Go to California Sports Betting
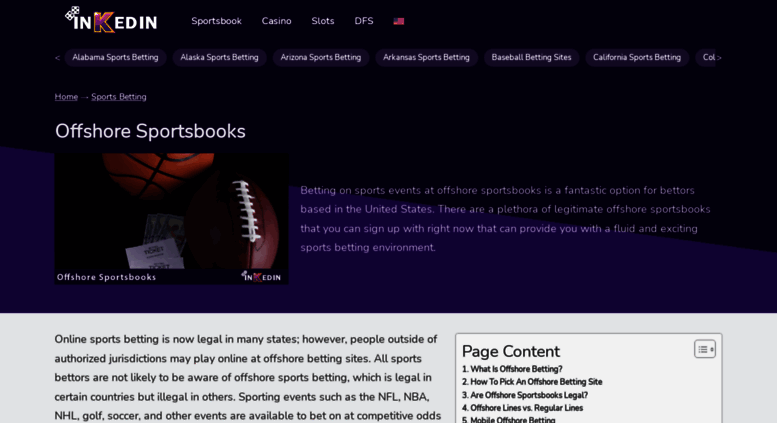 point(637,57)
